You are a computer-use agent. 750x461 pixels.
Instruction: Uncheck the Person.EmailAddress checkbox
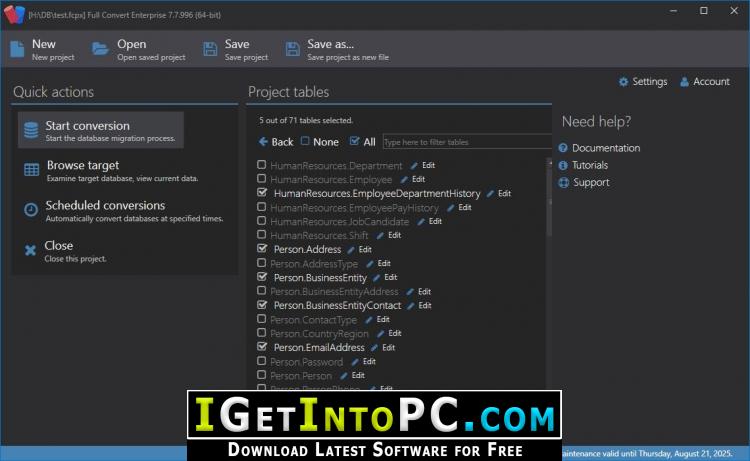pyautogui.click(x=261, y=346)
